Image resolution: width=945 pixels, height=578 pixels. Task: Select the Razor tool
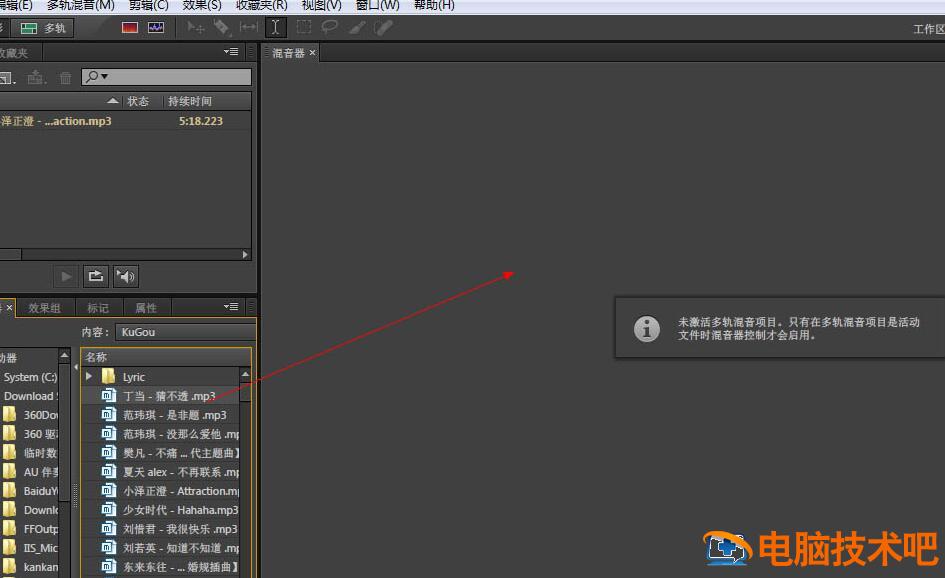click(221, 27)
